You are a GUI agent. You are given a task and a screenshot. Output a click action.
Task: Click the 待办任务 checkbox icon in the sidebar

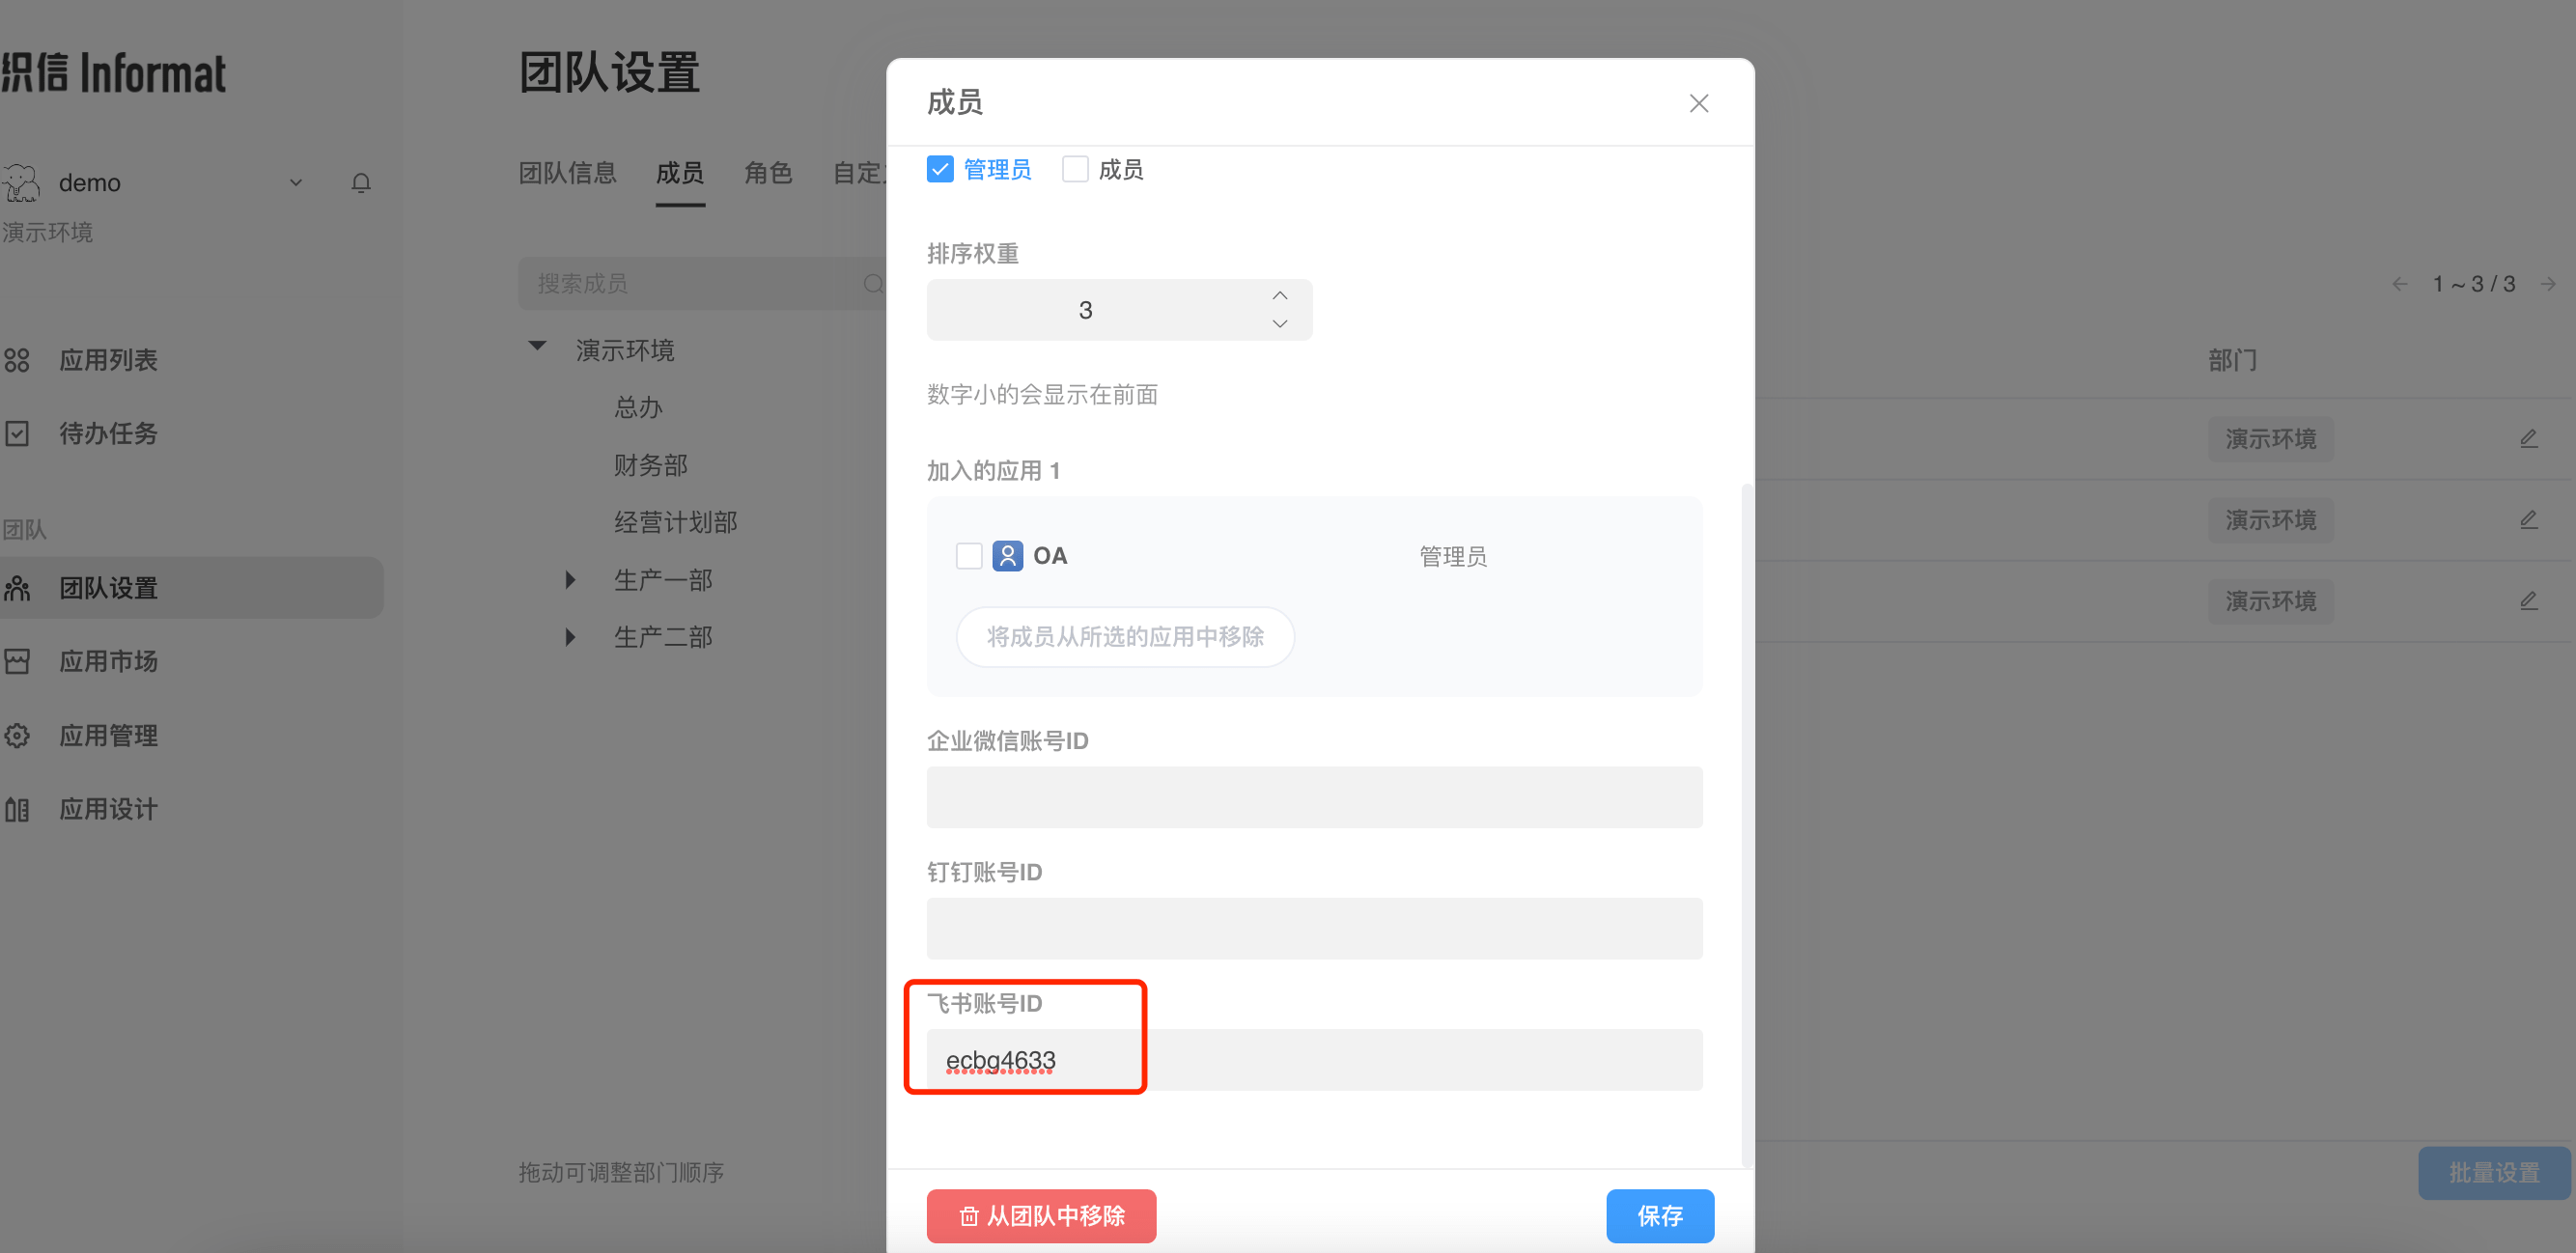pos(17,434)
